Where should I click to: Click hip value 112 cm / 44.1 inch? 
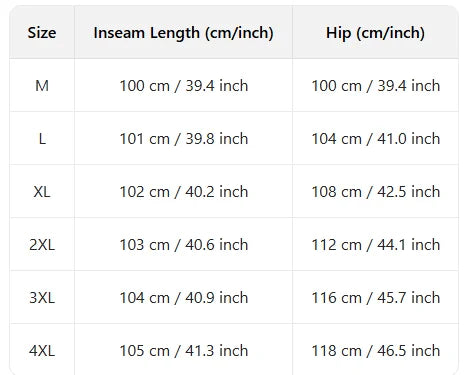(x=376, y=245)
